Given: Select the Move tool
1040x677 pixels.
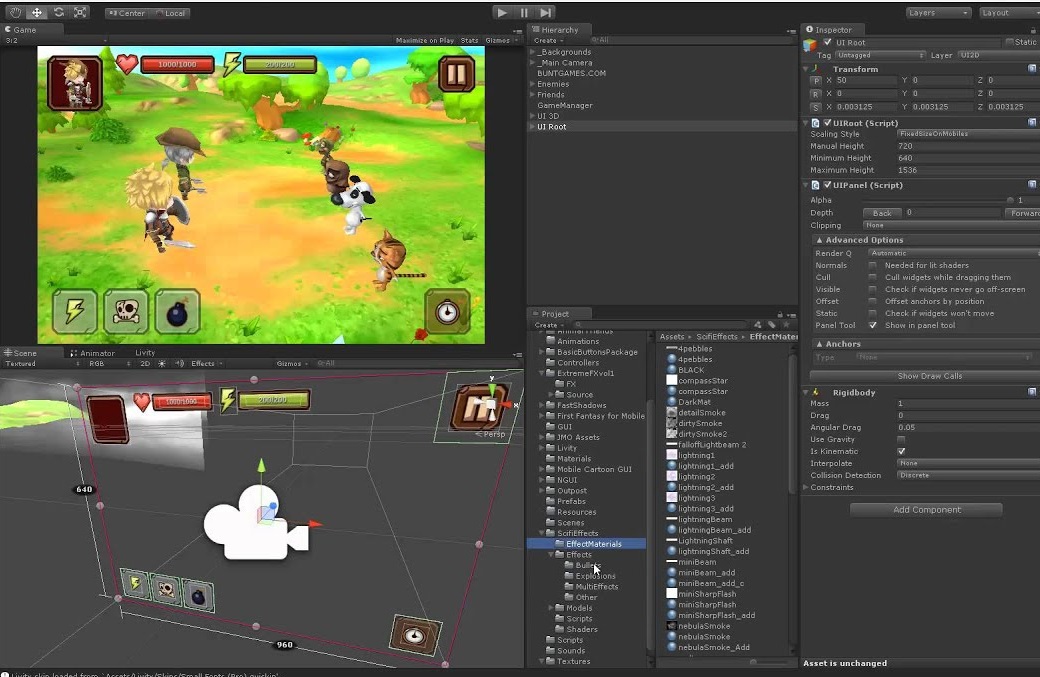Looking at the screenshot, I should 37,13.
